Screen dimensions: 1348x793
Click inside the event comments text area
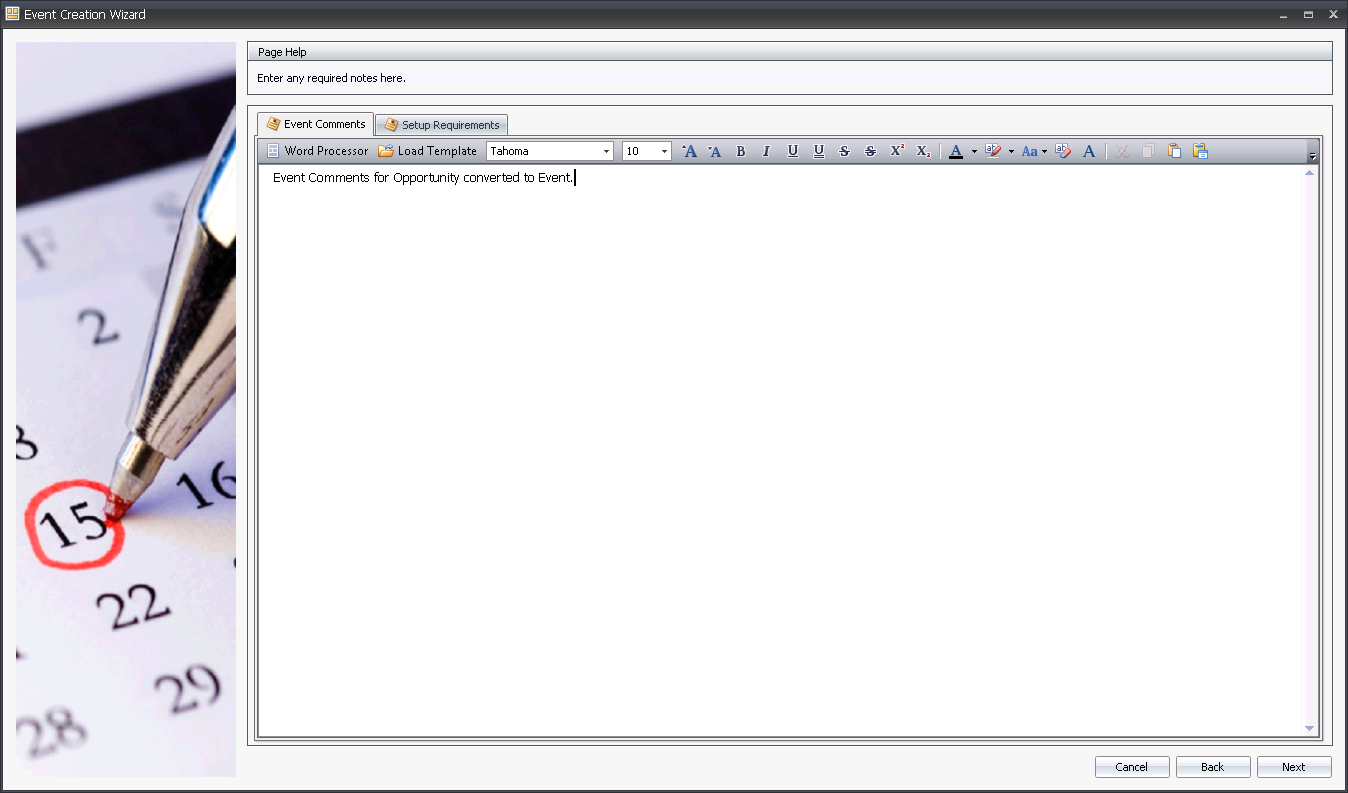tap(780, 450)
